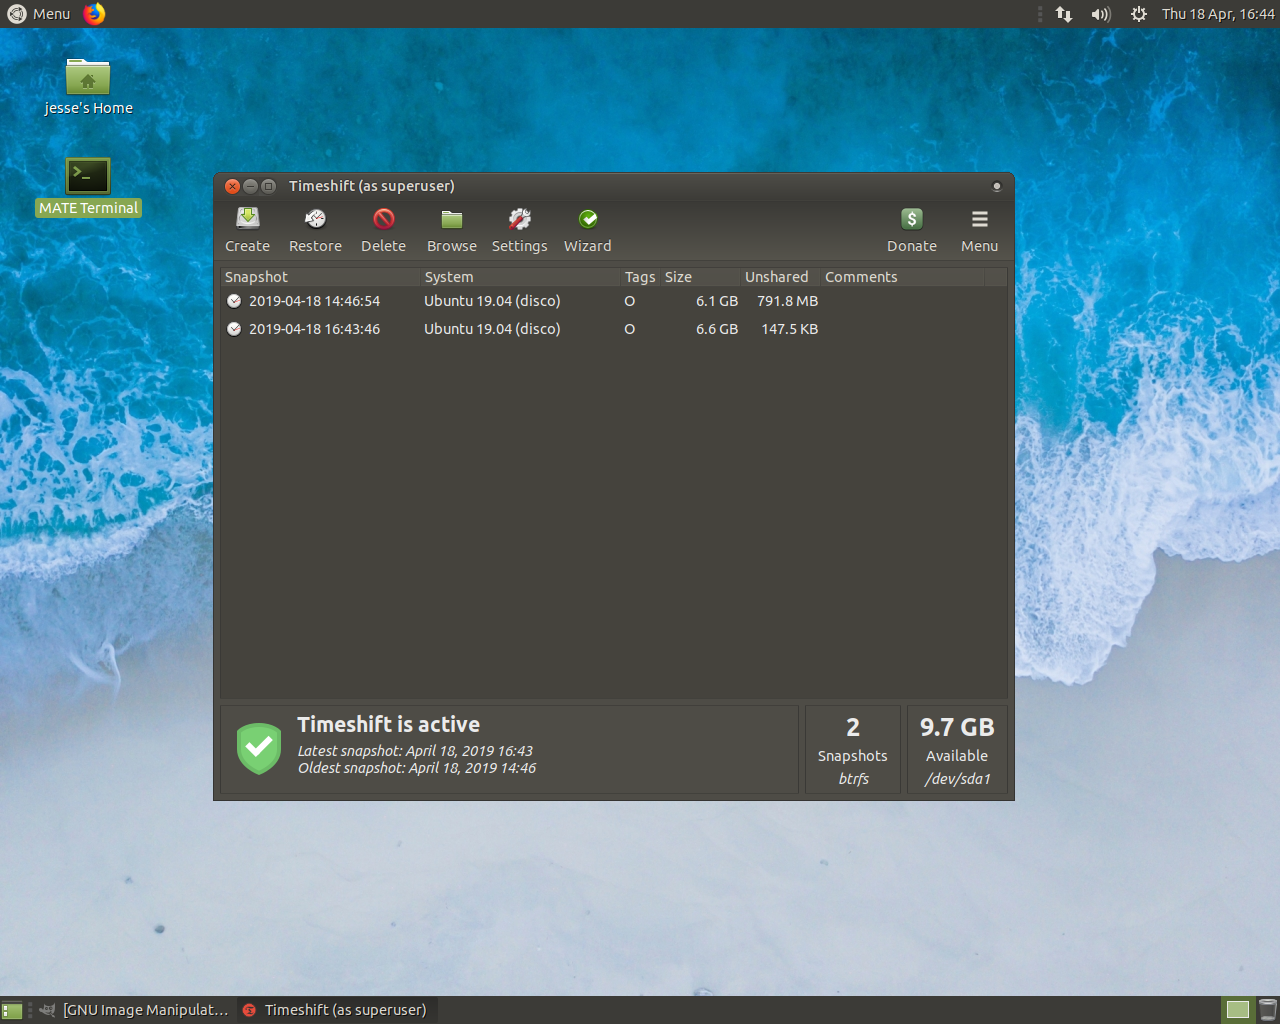Click the 9.7 GB Available panel

957,750
